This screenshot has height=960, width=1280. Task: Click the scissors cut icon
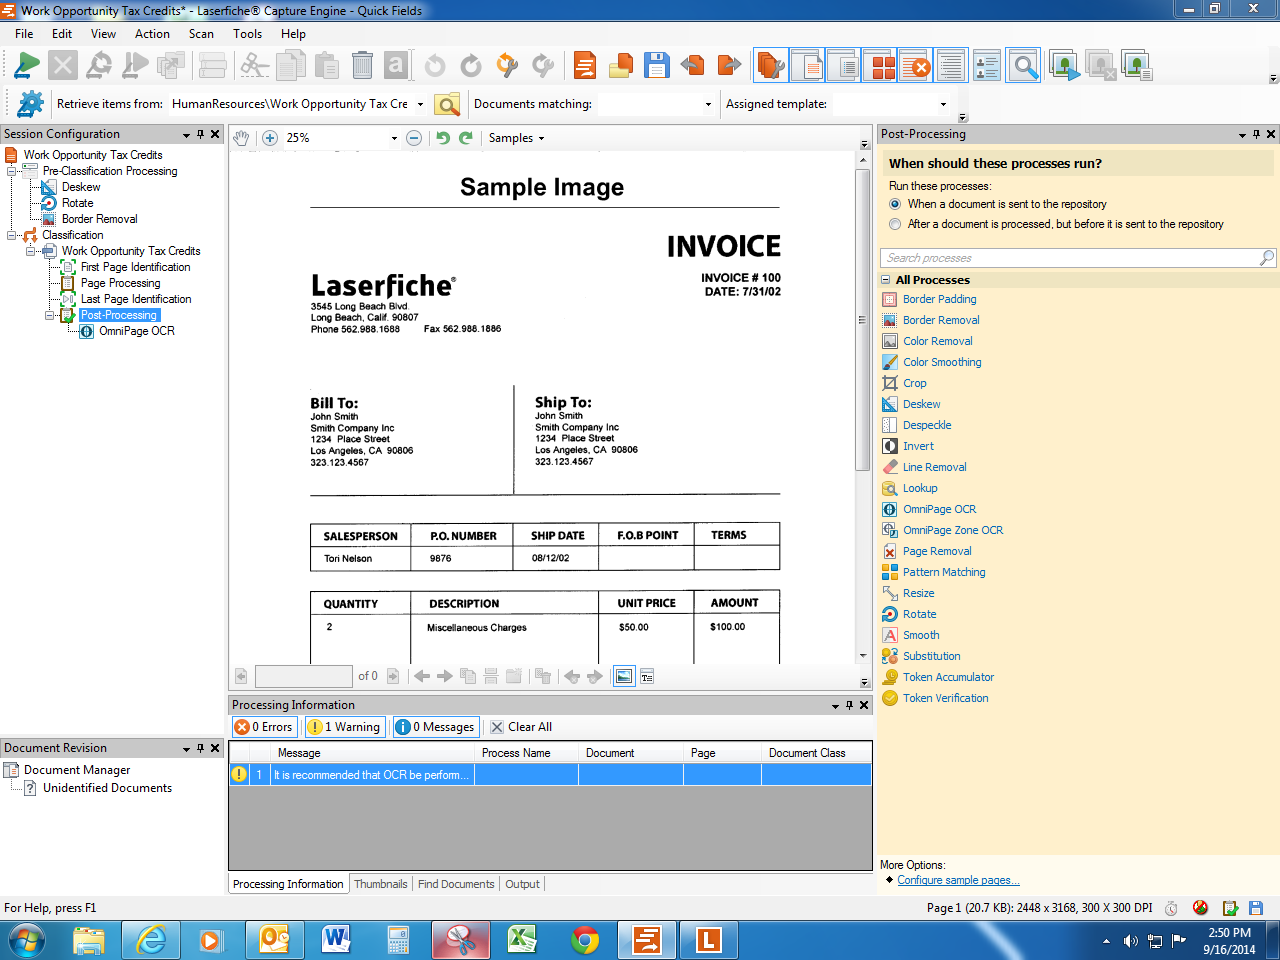tap(255, 66)
